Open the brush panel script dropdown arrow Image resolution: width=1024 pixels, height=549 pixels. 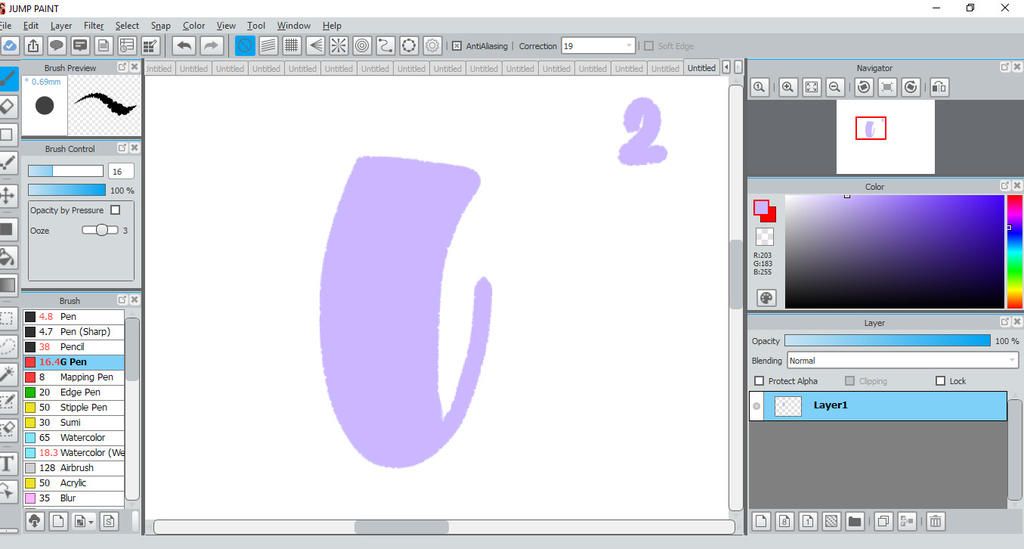point(91,522)
